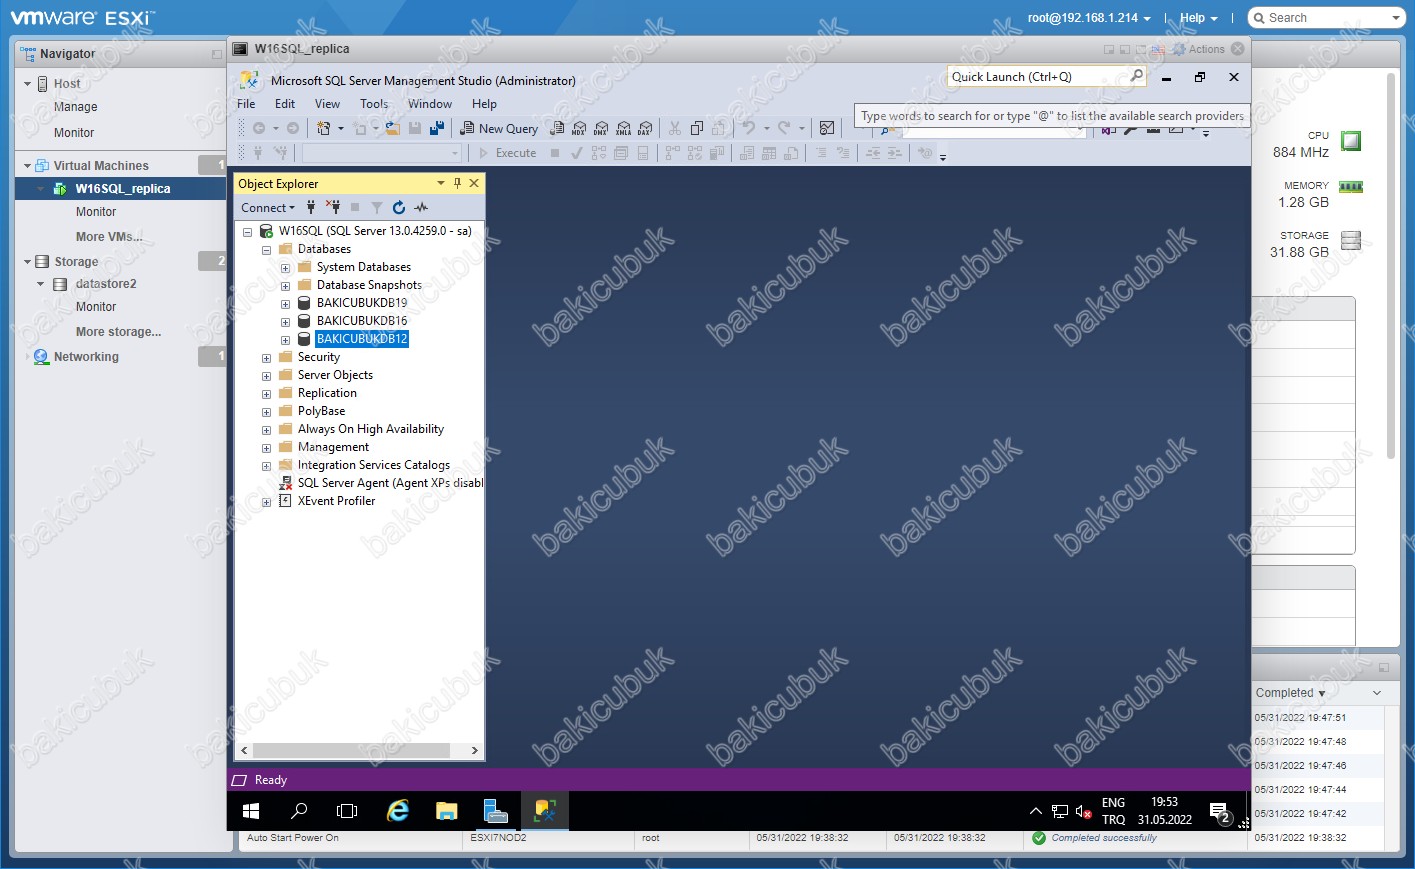Viewport: 1415px width, 869px height.
Task: Expand the Security folder node
Action: point(266,357)
